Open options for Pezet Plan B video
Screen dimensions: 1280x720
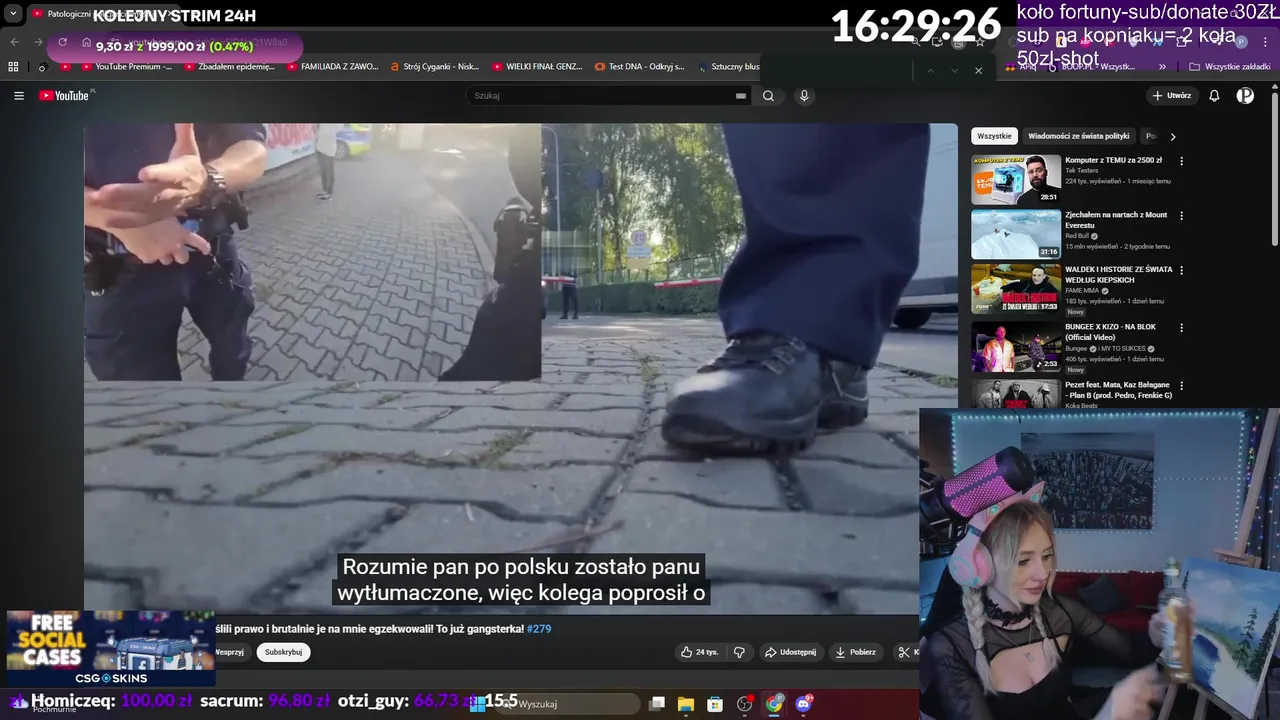pyautogui.click(x=1182, y=386)
